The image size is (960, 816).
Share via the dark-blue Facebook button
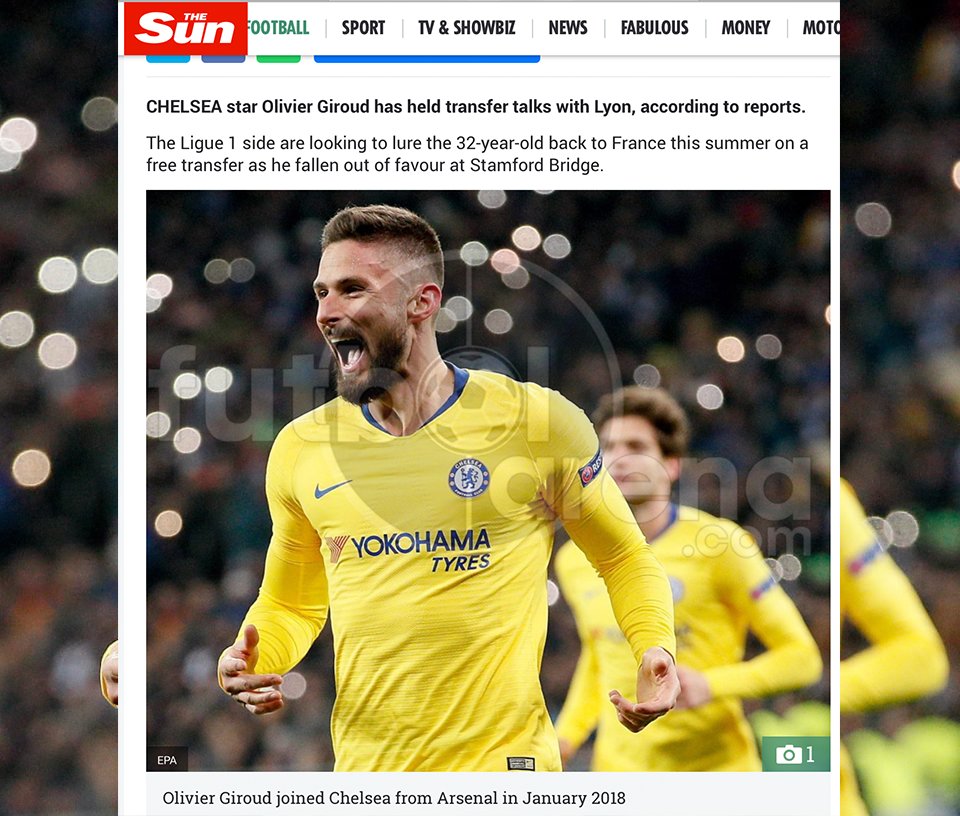click(223, 59)
